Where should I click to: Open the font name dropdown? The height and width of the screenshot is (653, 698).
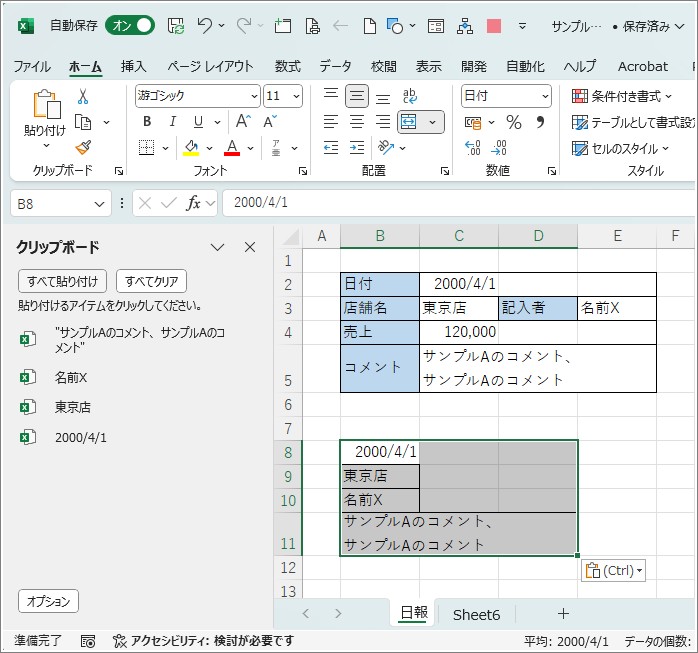(x=254, y=96)
